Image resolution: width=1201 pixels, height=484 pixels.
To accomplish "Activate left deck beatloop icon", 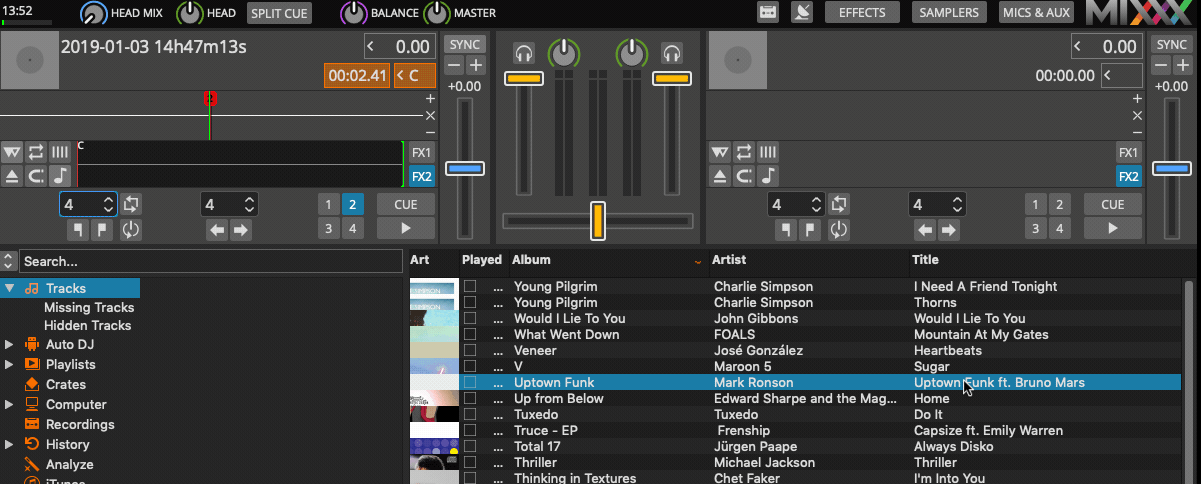I will [131, 204].
